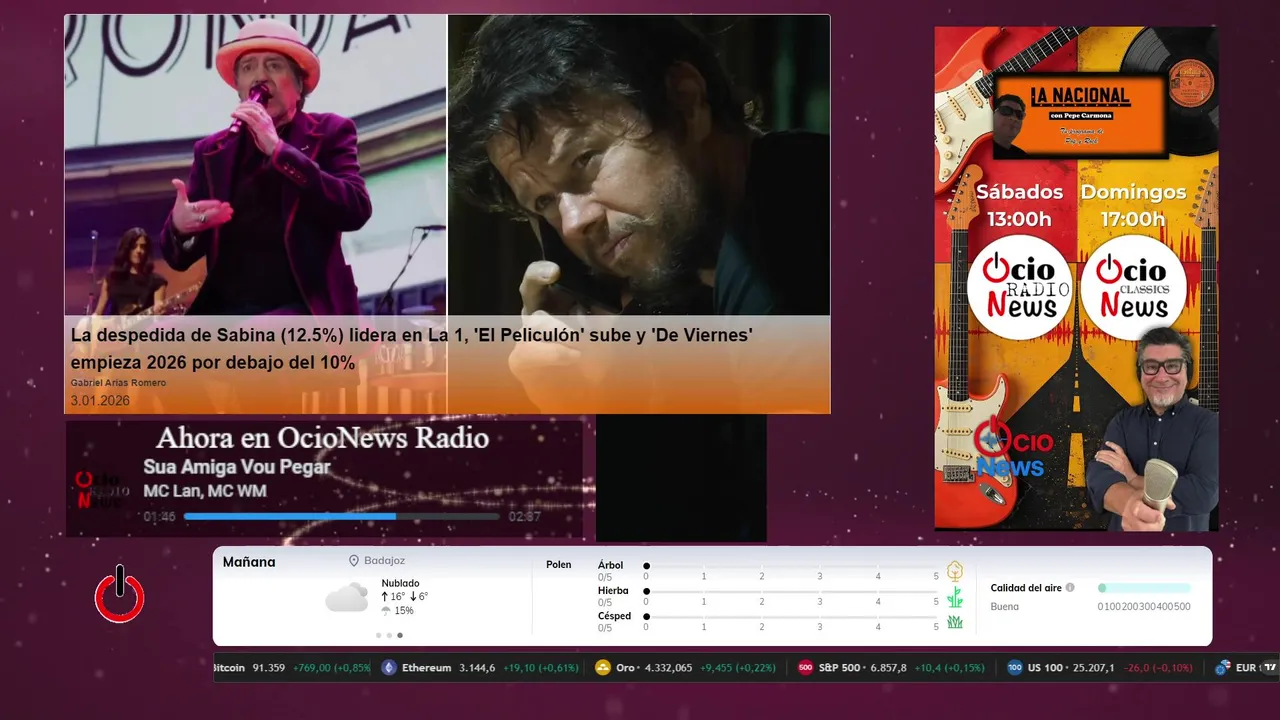Click the S&P 500 change +10,4 (+0,15%)
Image resolution: width=1280 pixels, height=720 pixels.
(x=949, y=668)
